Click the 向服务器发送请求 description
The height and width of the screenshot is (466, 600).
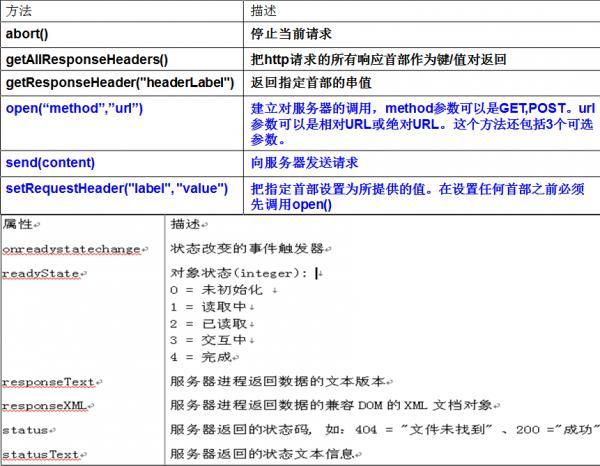pos(304,162)
